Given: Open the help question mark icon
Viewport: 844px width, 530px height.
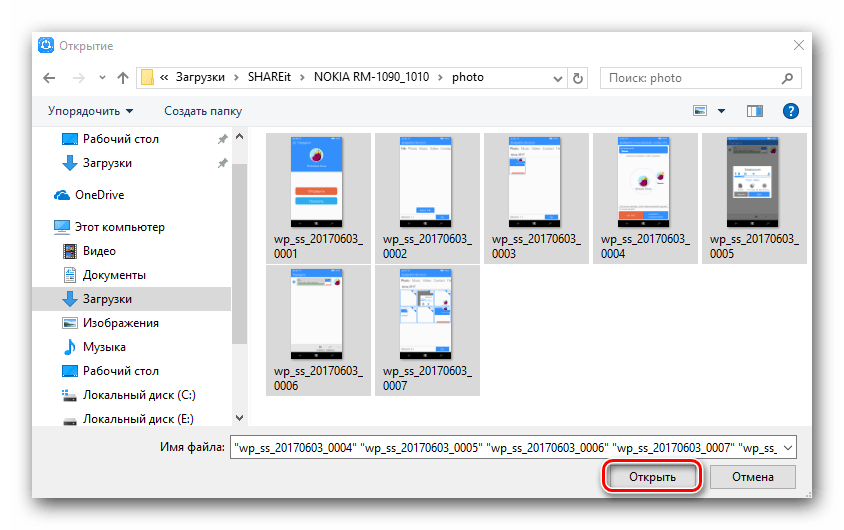Looking at the screenshot, I should [x=790, y=111].
